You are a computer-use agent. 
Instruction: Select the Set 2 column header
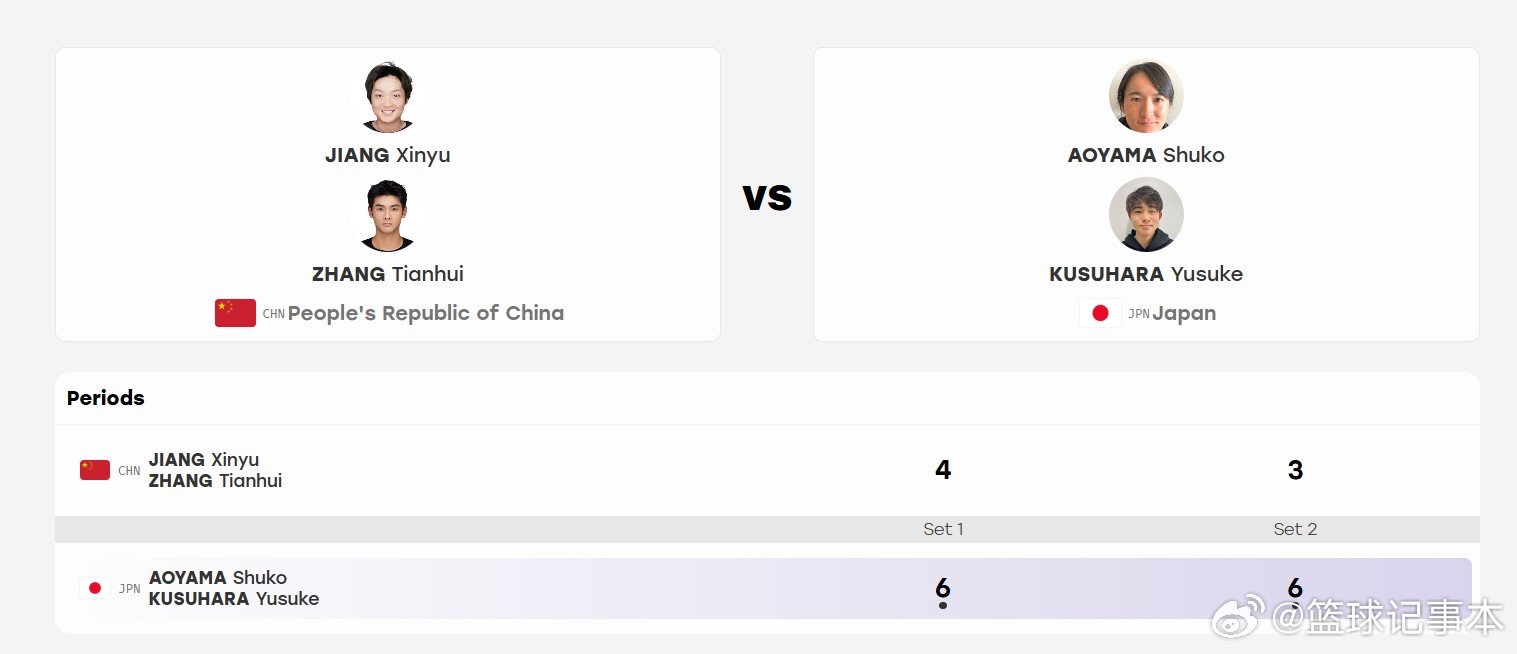pyautogui.click(x=1295, y=529)
